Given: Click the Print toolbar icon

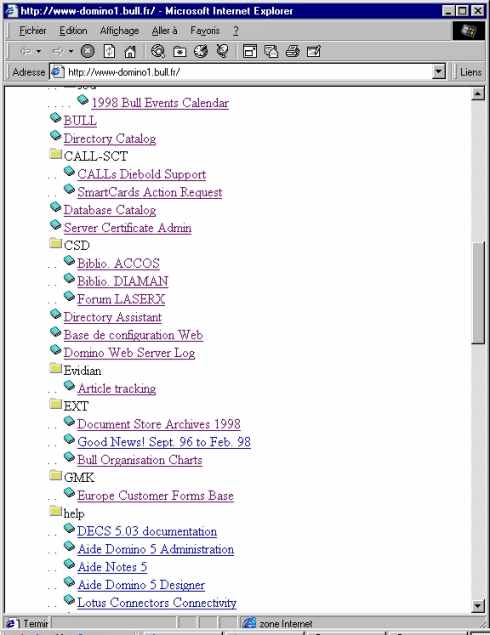Looking at the screenshot, I should pos(292,51).
